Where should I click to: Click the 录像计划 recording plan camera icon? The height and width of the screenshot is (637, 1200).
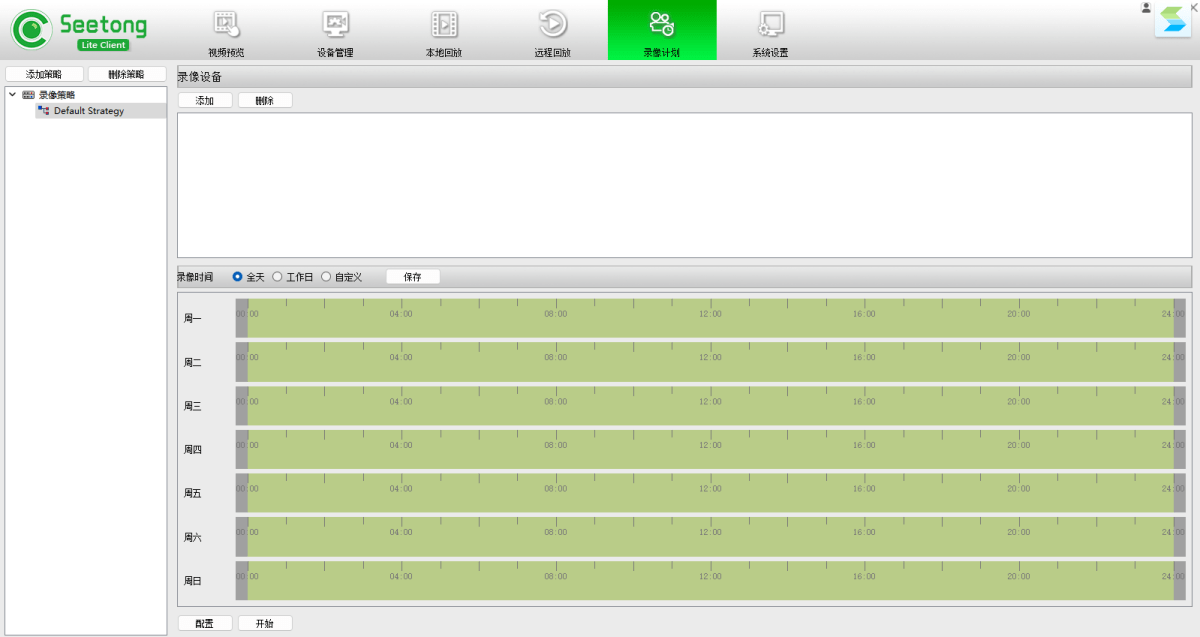661,24
